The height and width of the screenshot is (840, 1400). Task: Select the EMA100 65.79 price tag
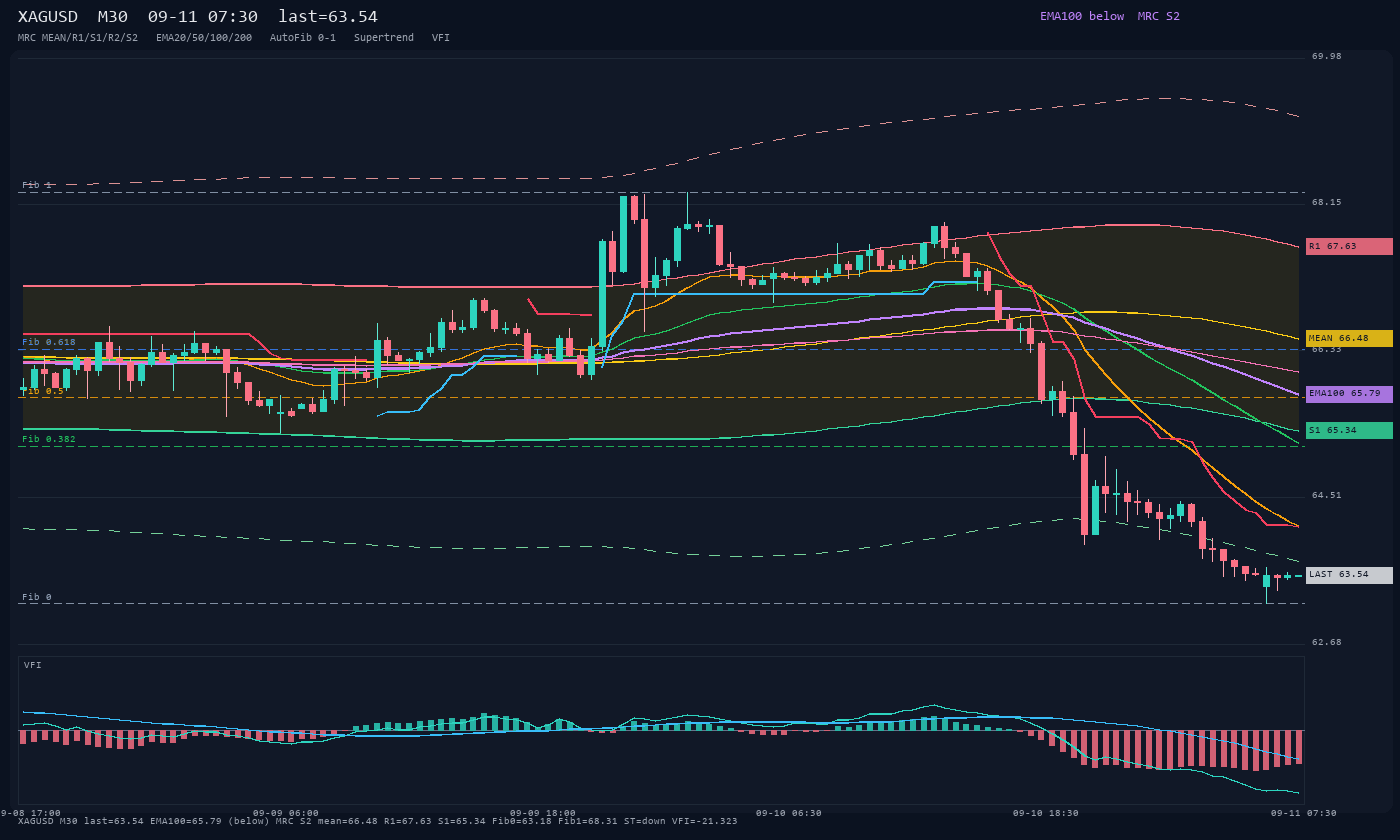pyautogui.click(x=1349, y=394)
